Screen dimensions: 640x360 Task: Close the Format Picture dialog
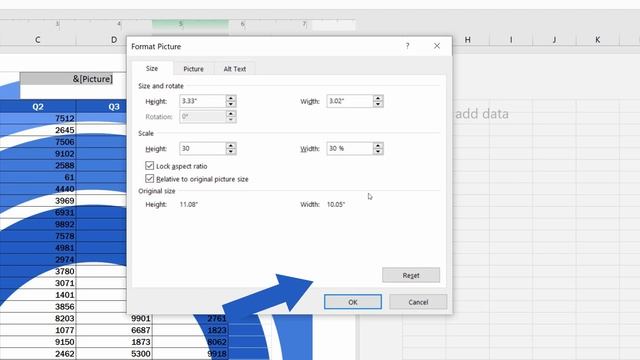coord(437,46)
